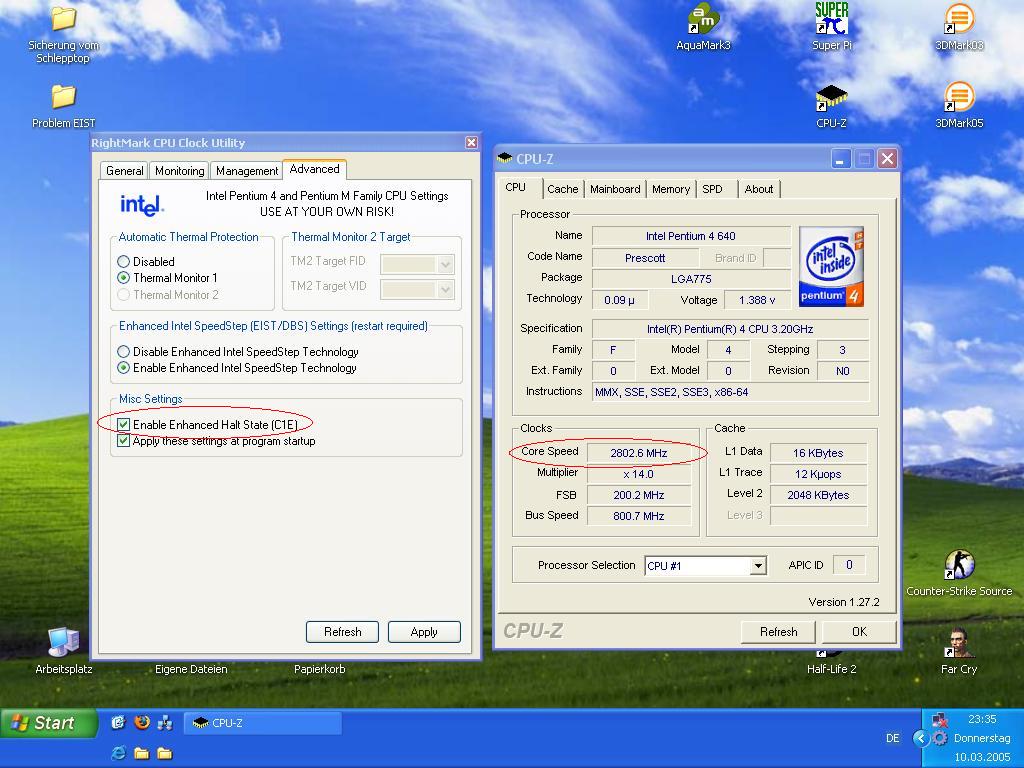Click the CPU-Z title bar chip icon
The image size is (1024, 768).
(505, 158)
